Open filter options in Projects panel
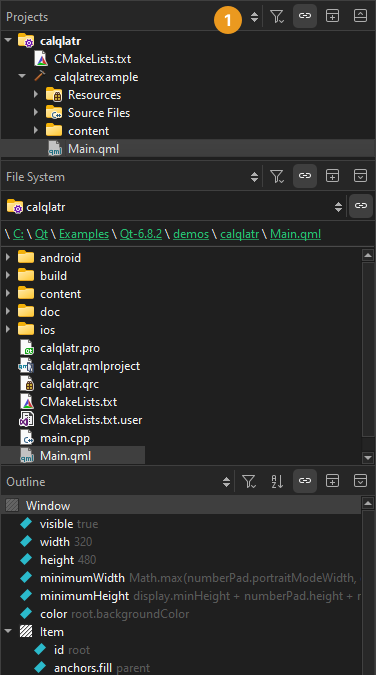This screenshot has width=376, height=675. [x=277, y=16]
